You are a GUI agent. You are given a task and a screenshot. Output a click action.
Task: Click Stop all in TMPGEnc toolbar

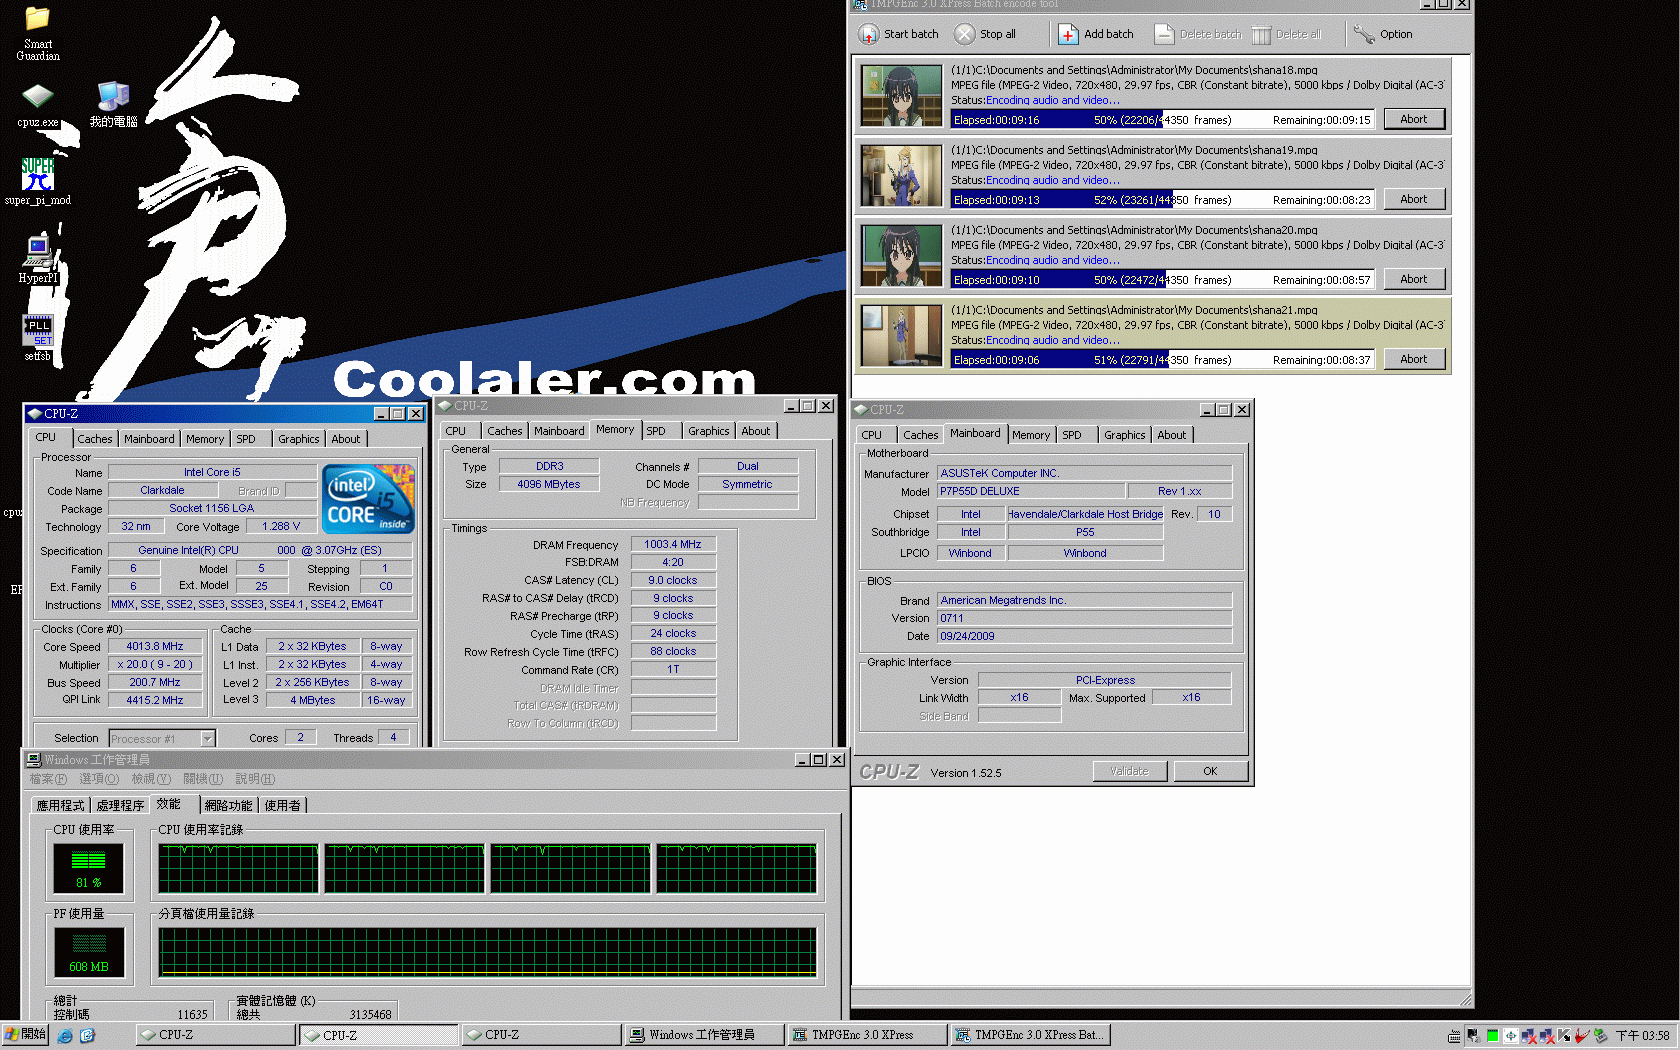click(985, 34)
